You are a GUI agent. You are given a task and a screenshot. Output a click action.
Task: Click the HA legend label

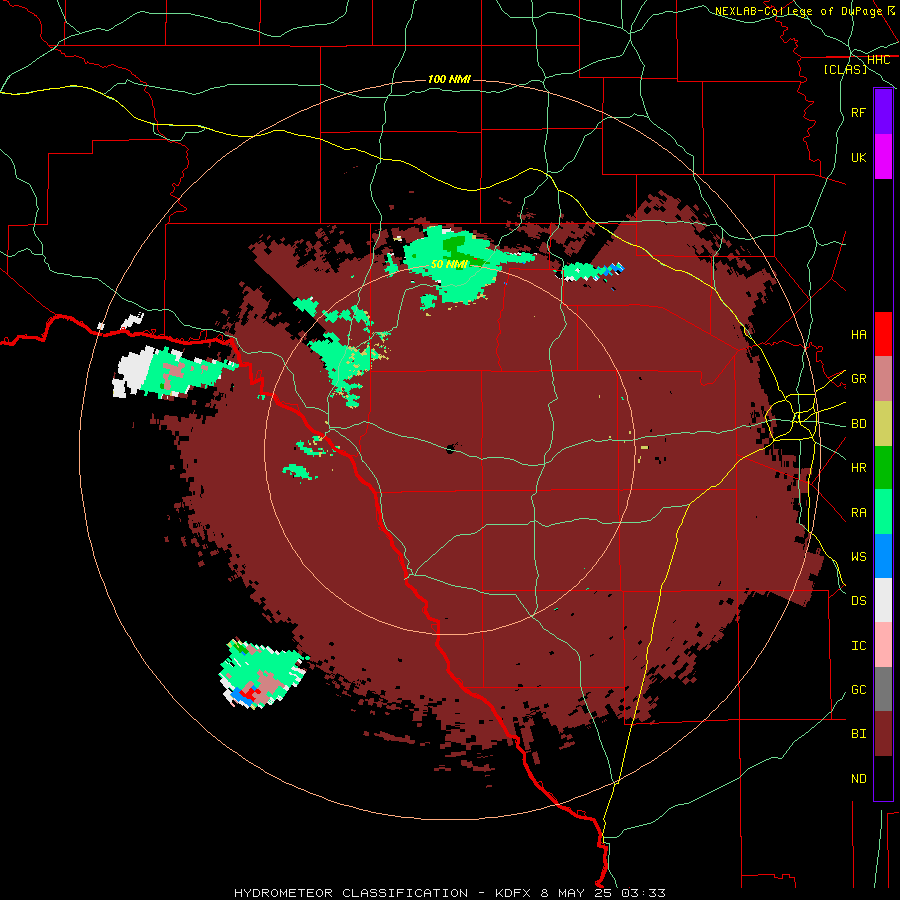point(859,334)
